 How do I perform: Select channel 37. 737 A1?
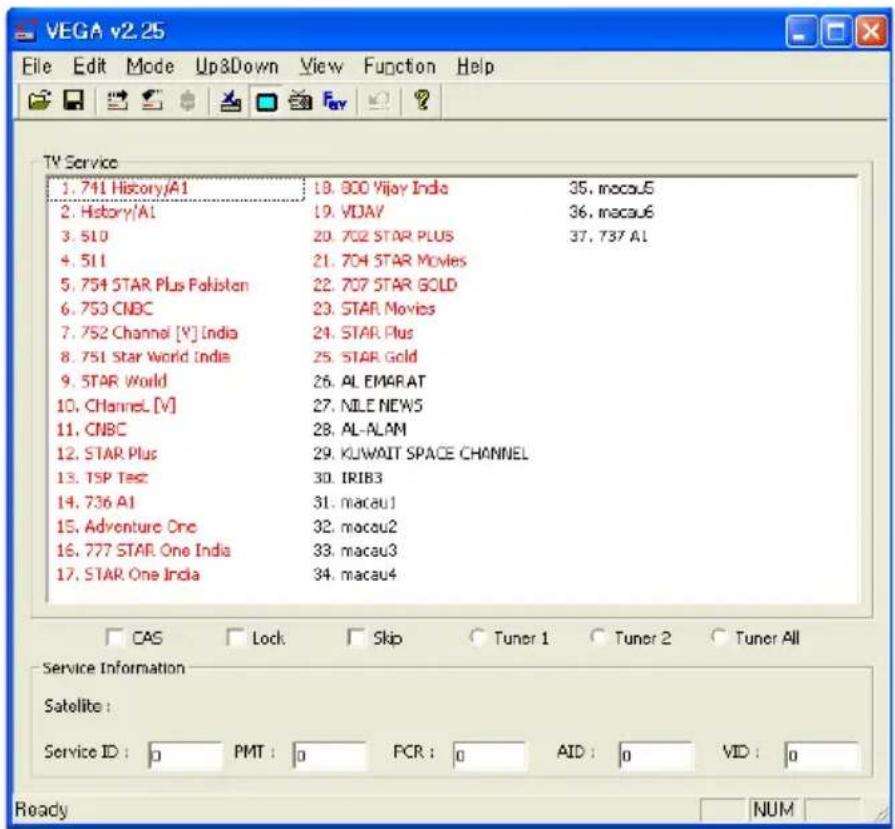pos(608,236)
